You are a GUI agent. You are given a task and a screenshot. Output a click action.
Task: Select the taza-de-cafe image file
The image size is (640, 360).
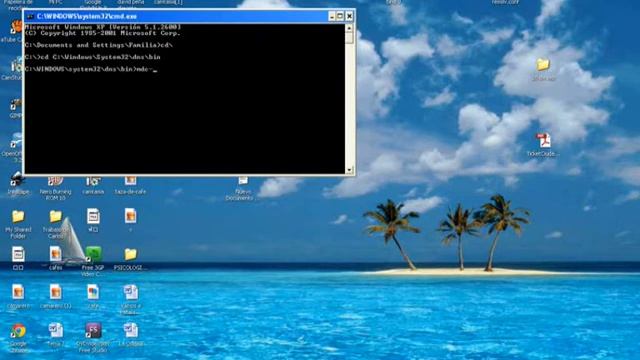(x=130, y=185)
